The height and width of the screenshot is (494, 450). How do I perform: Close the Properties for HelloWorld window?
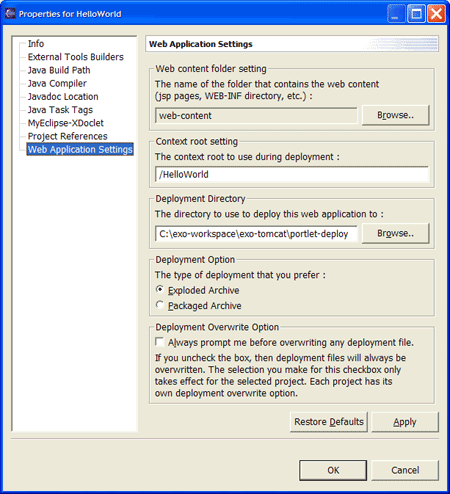point(436,14)
